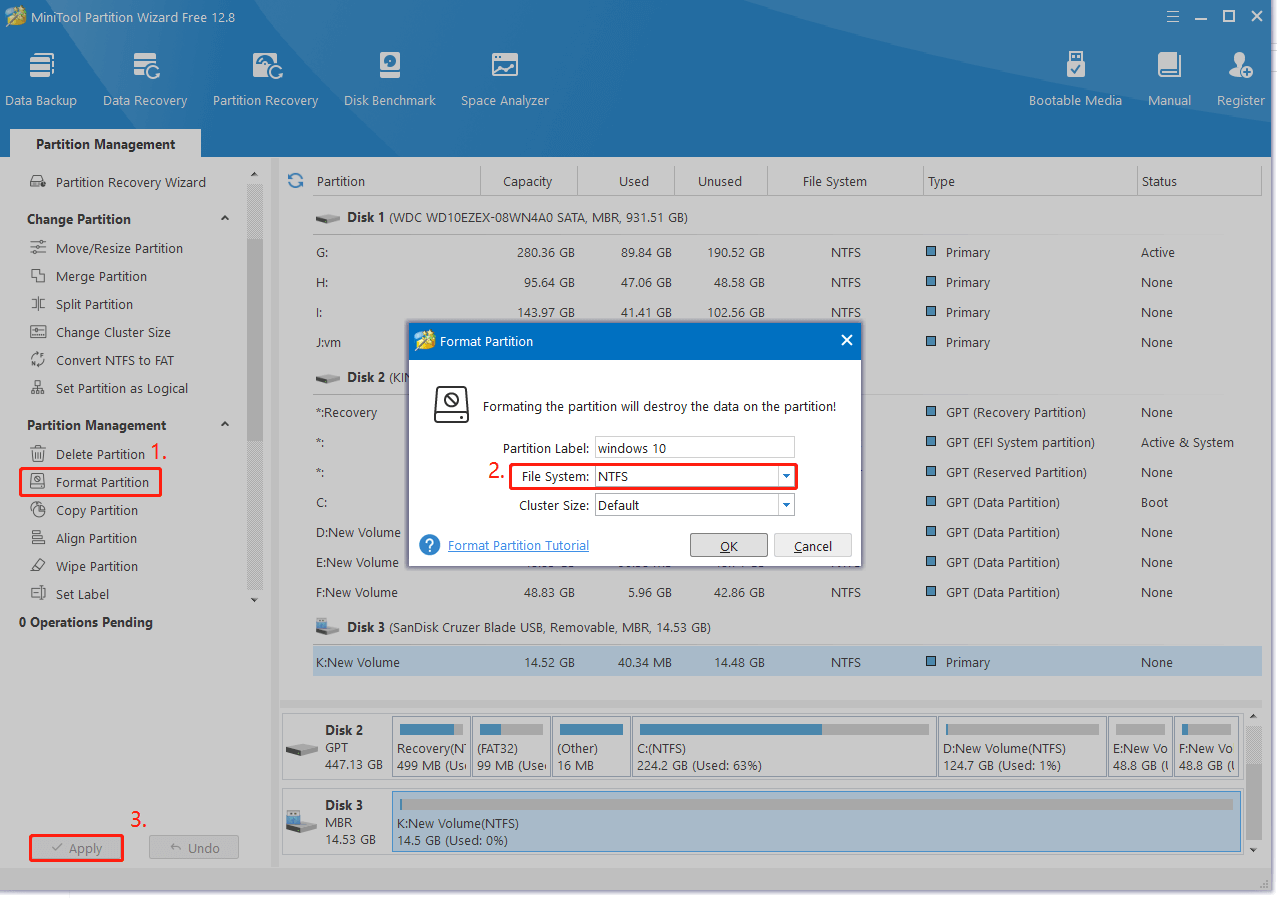
Task: Open the Manual
Action: click(x=1169, y=78)
